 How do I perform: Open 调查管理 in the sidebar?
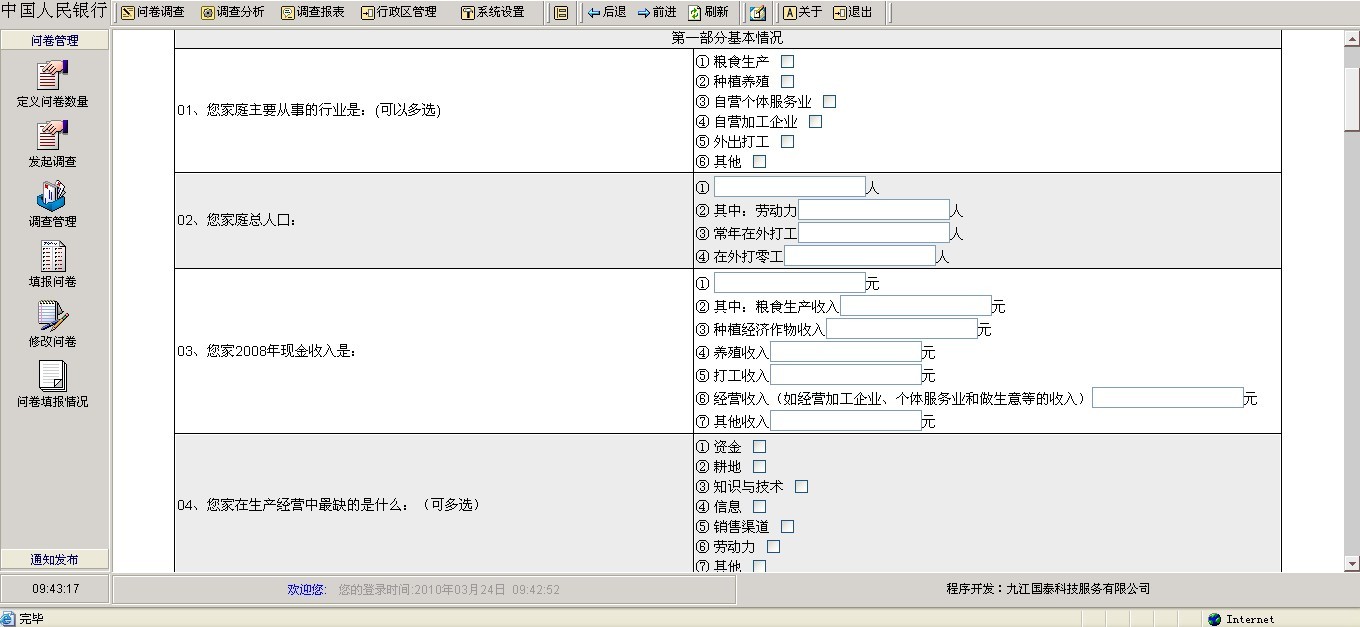tap(52, 196)
